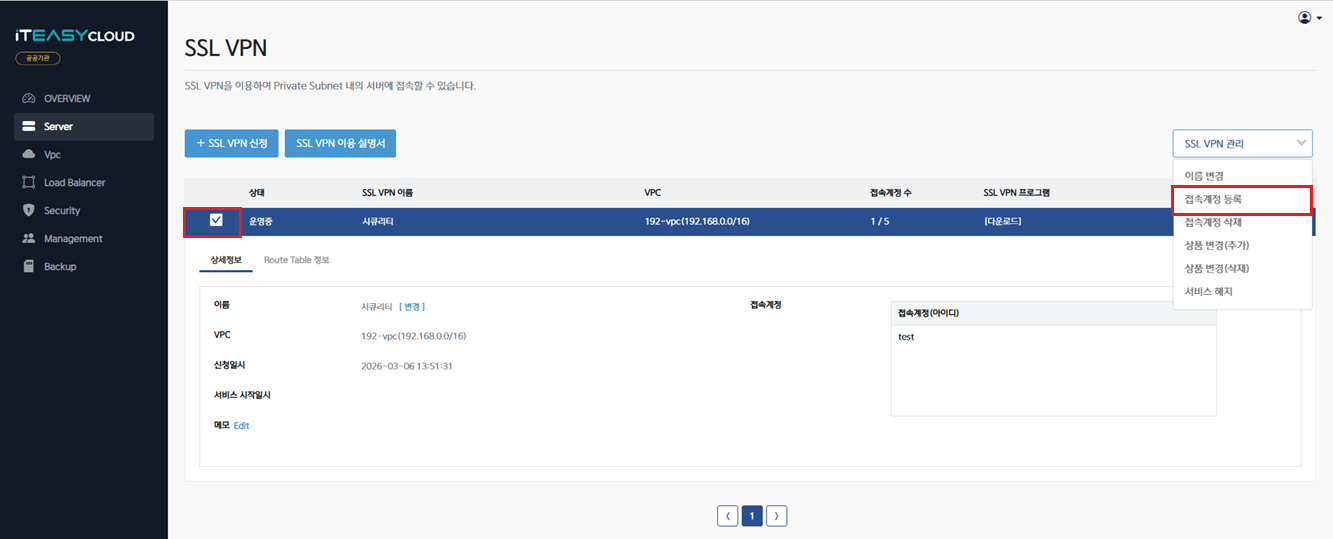Click the Load Balancer icon
Screen dimensions: 1333x539
tap(28, 183)
